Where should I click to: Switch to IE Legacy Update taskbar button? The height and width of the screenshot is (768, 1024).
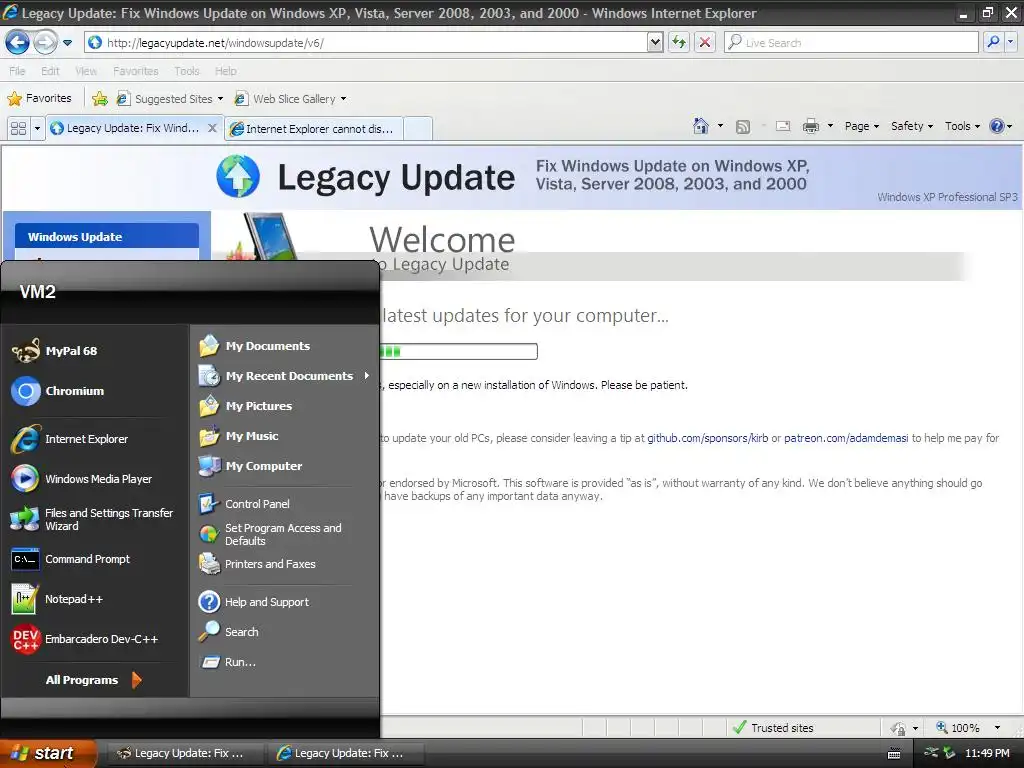[x=345, y=753]
